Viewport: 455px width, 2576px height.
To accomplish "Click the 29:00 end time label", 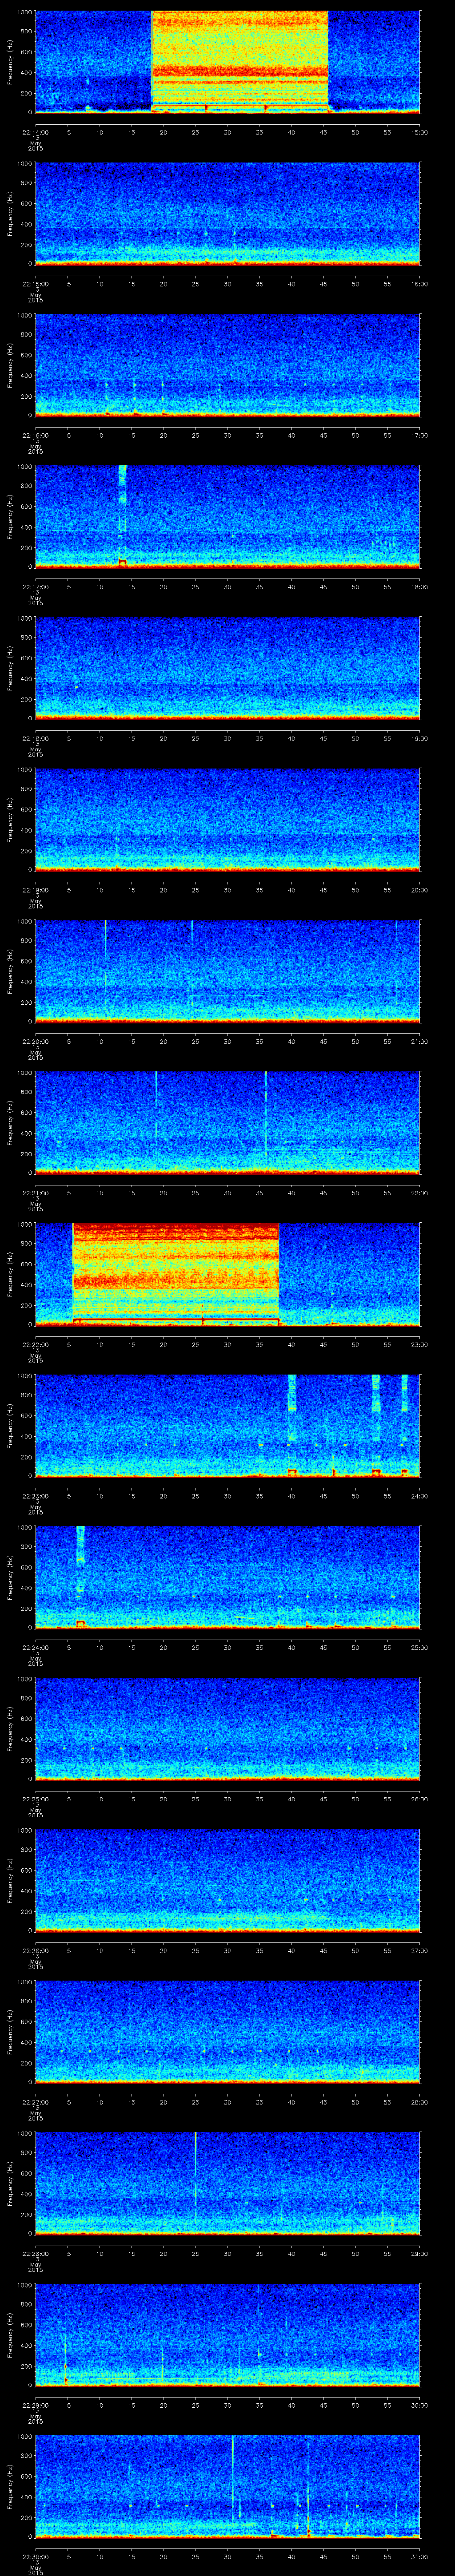I will tap(419, 2253).
